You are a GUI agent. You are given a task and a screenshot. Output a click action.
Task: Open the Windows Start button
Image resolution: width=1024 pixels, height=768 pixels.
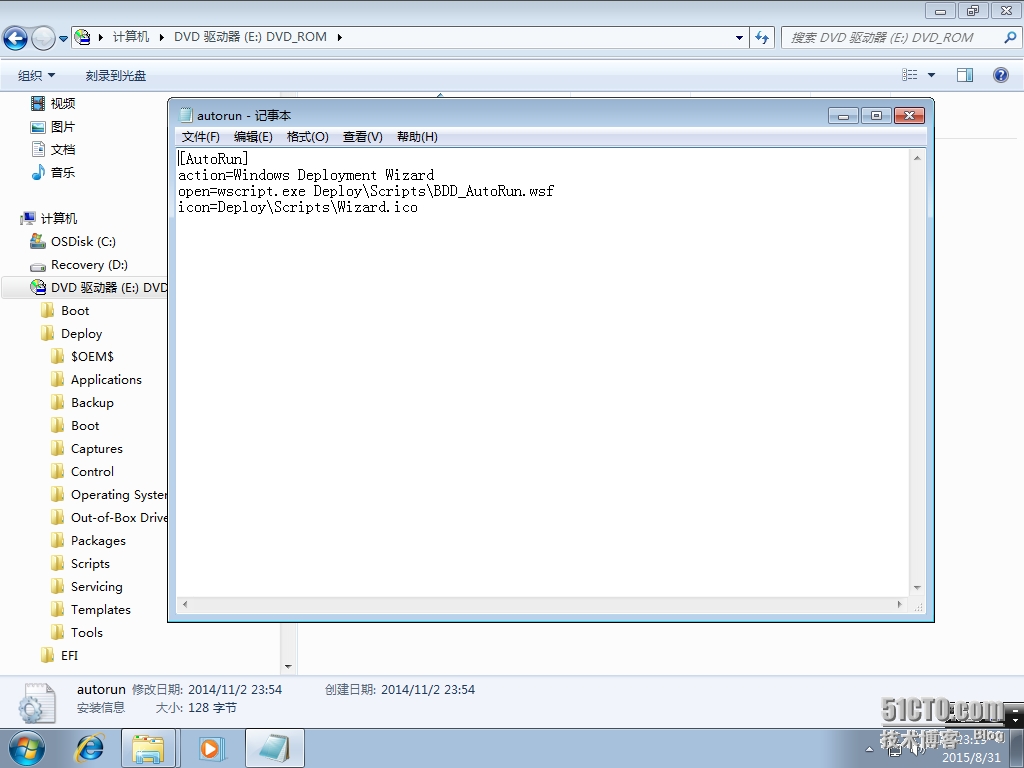[x=27, y=748]
